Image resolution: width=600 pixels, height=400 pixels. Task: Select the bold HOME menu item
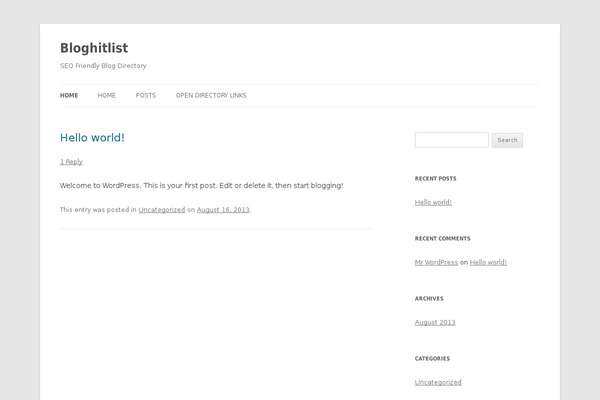point(69,95)
